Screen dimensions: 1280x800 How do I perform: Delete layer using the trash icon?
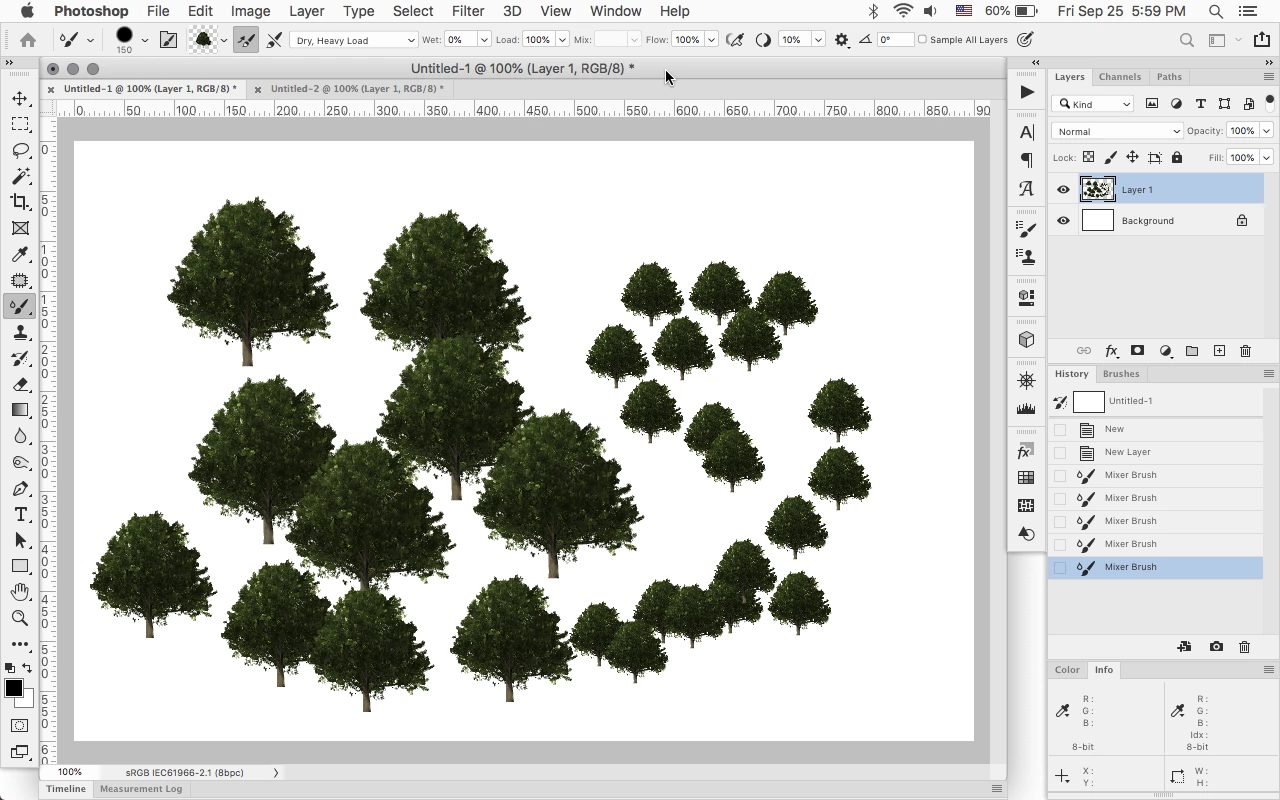(x=1245, y=351)
